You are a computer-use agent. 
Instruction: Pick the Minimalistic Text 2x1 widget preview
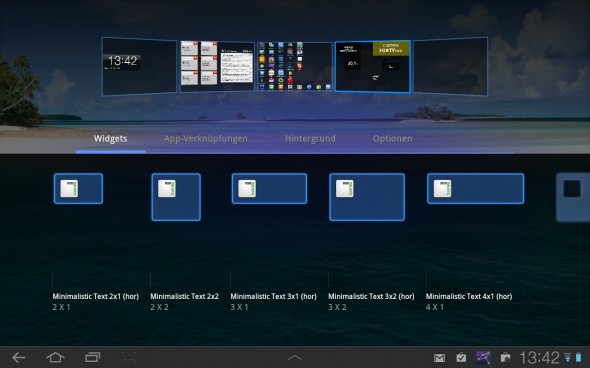point(78,189)
